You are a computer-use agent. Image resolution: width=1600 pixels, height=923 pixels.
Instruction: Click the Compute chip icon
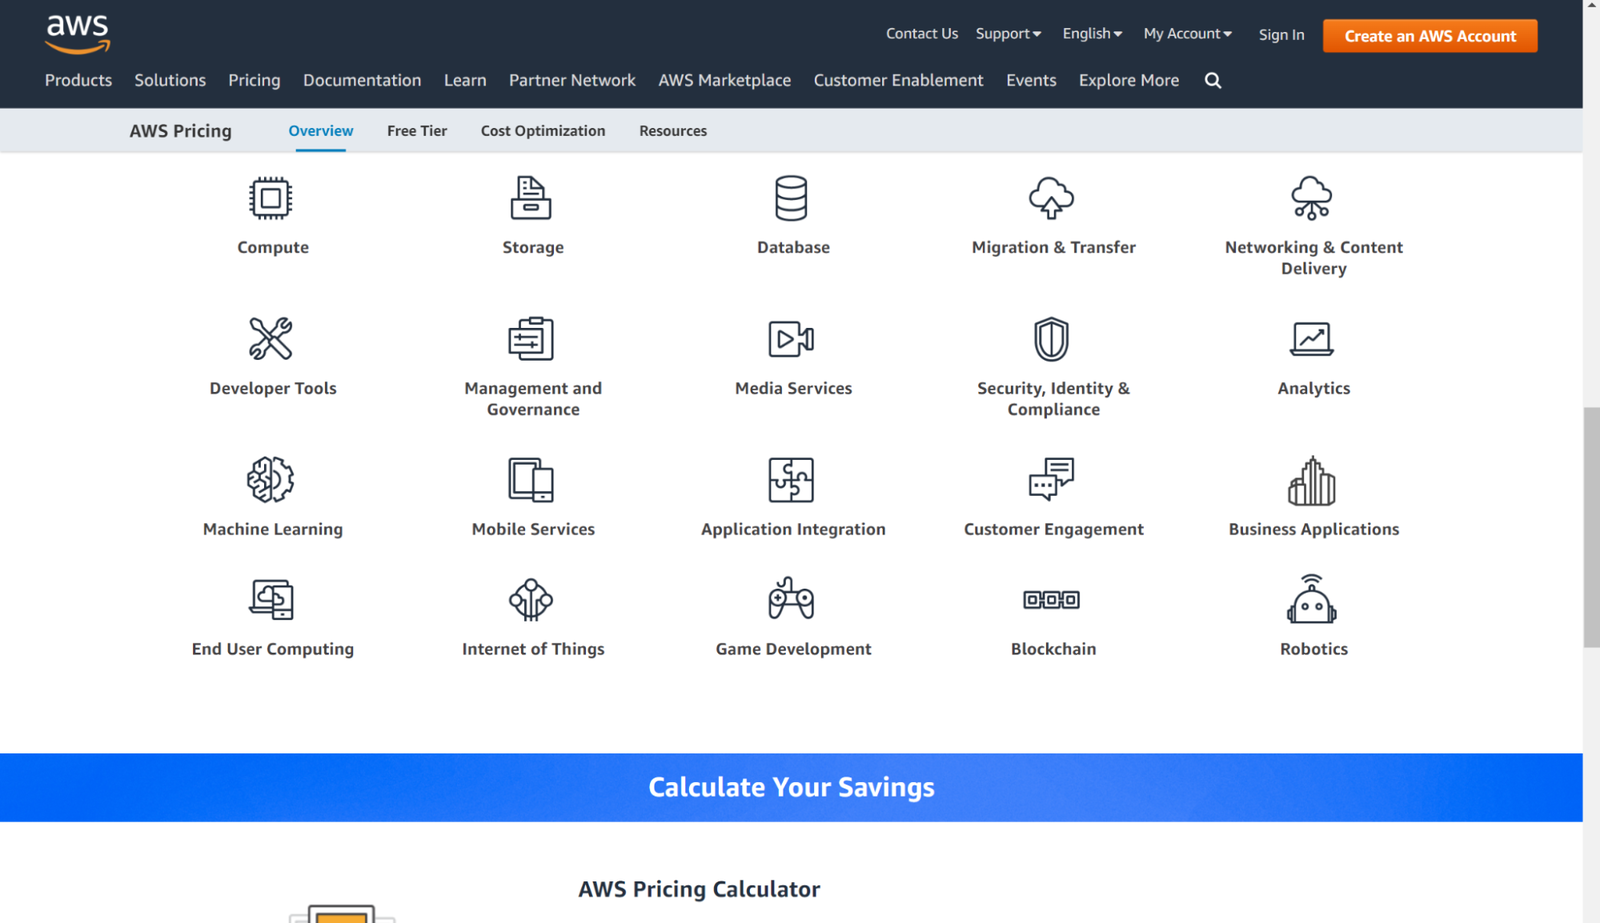271,198
